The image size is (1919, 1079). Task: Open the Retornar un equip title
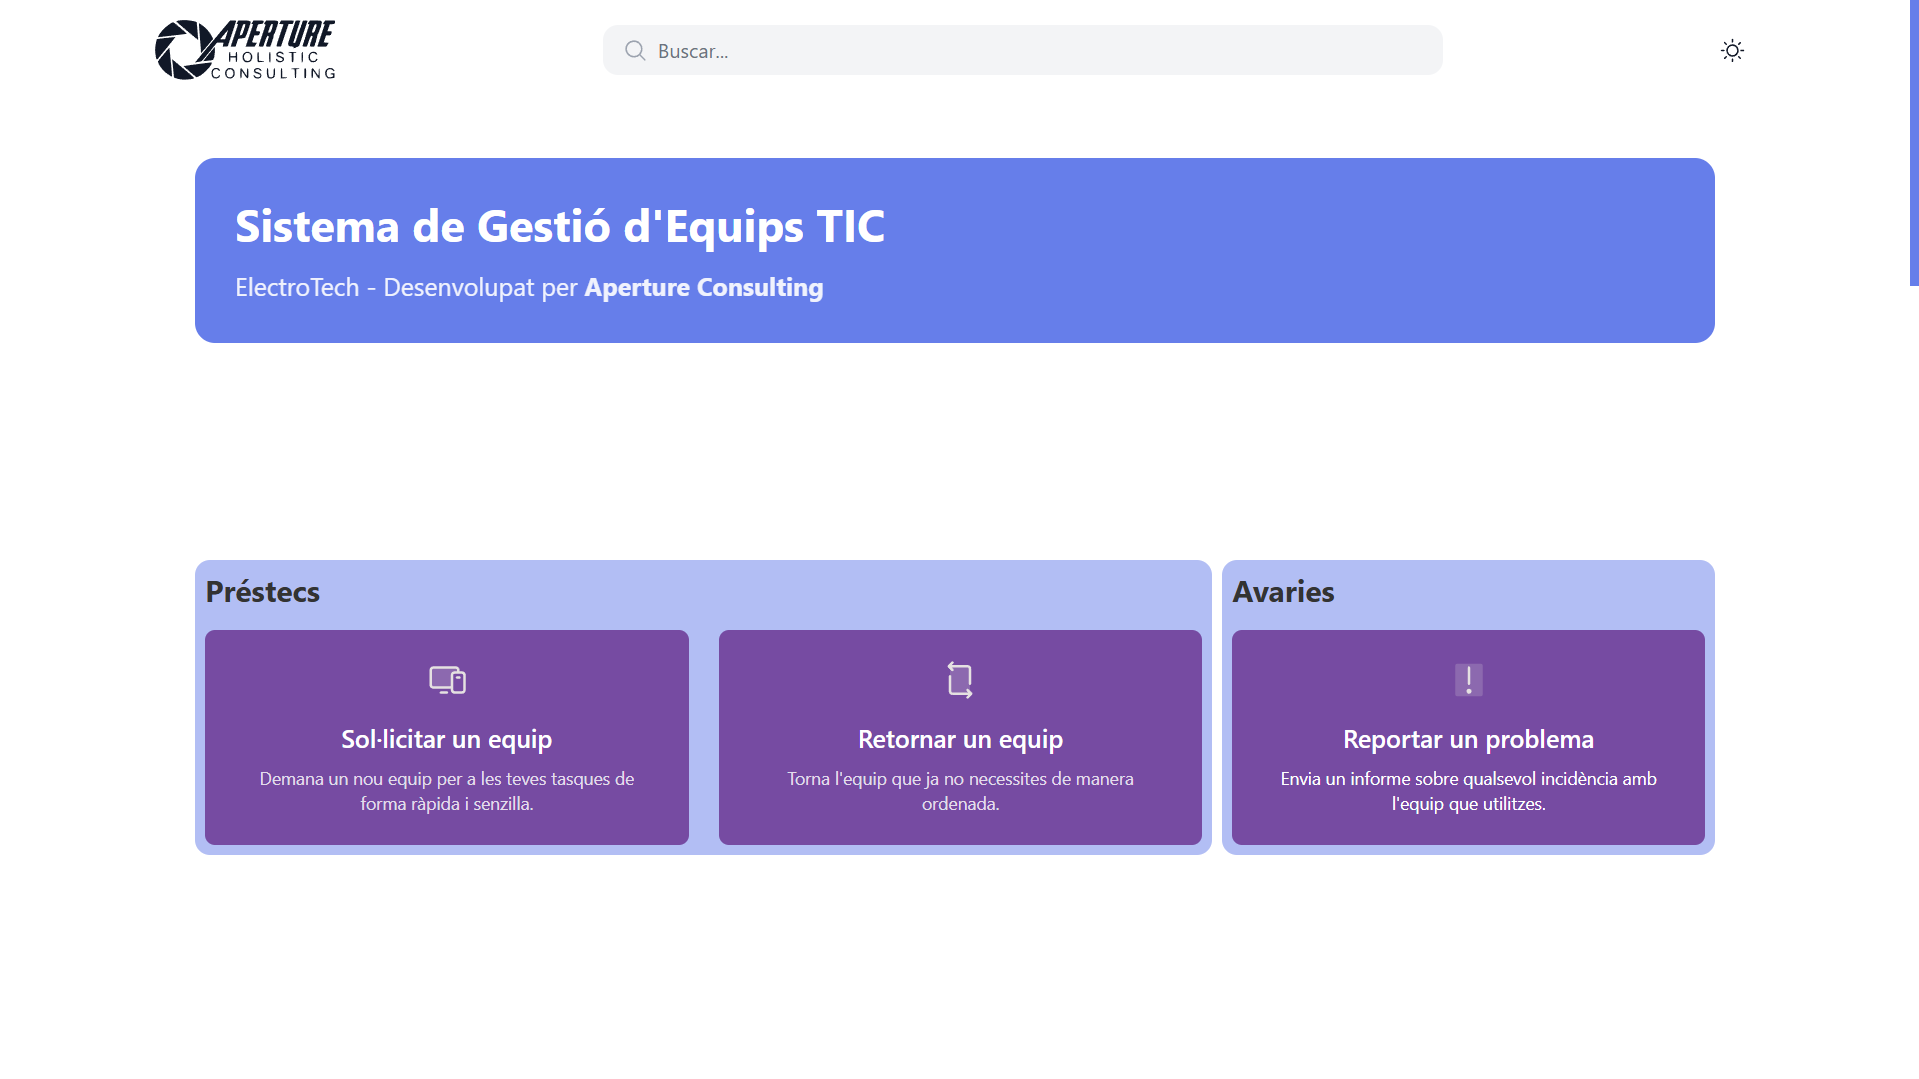point(960,739)
